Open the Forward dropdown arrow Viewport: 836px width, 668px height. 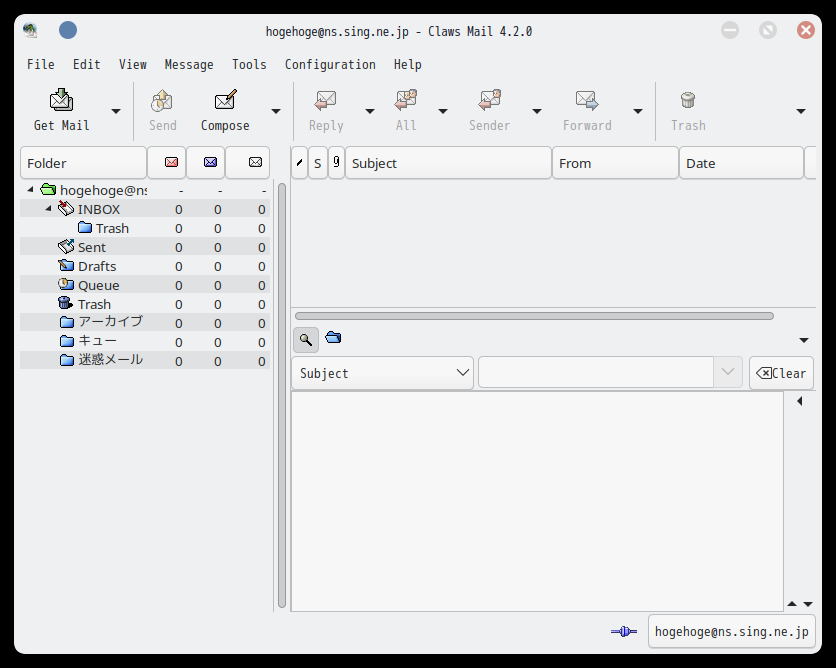[638, 111]
